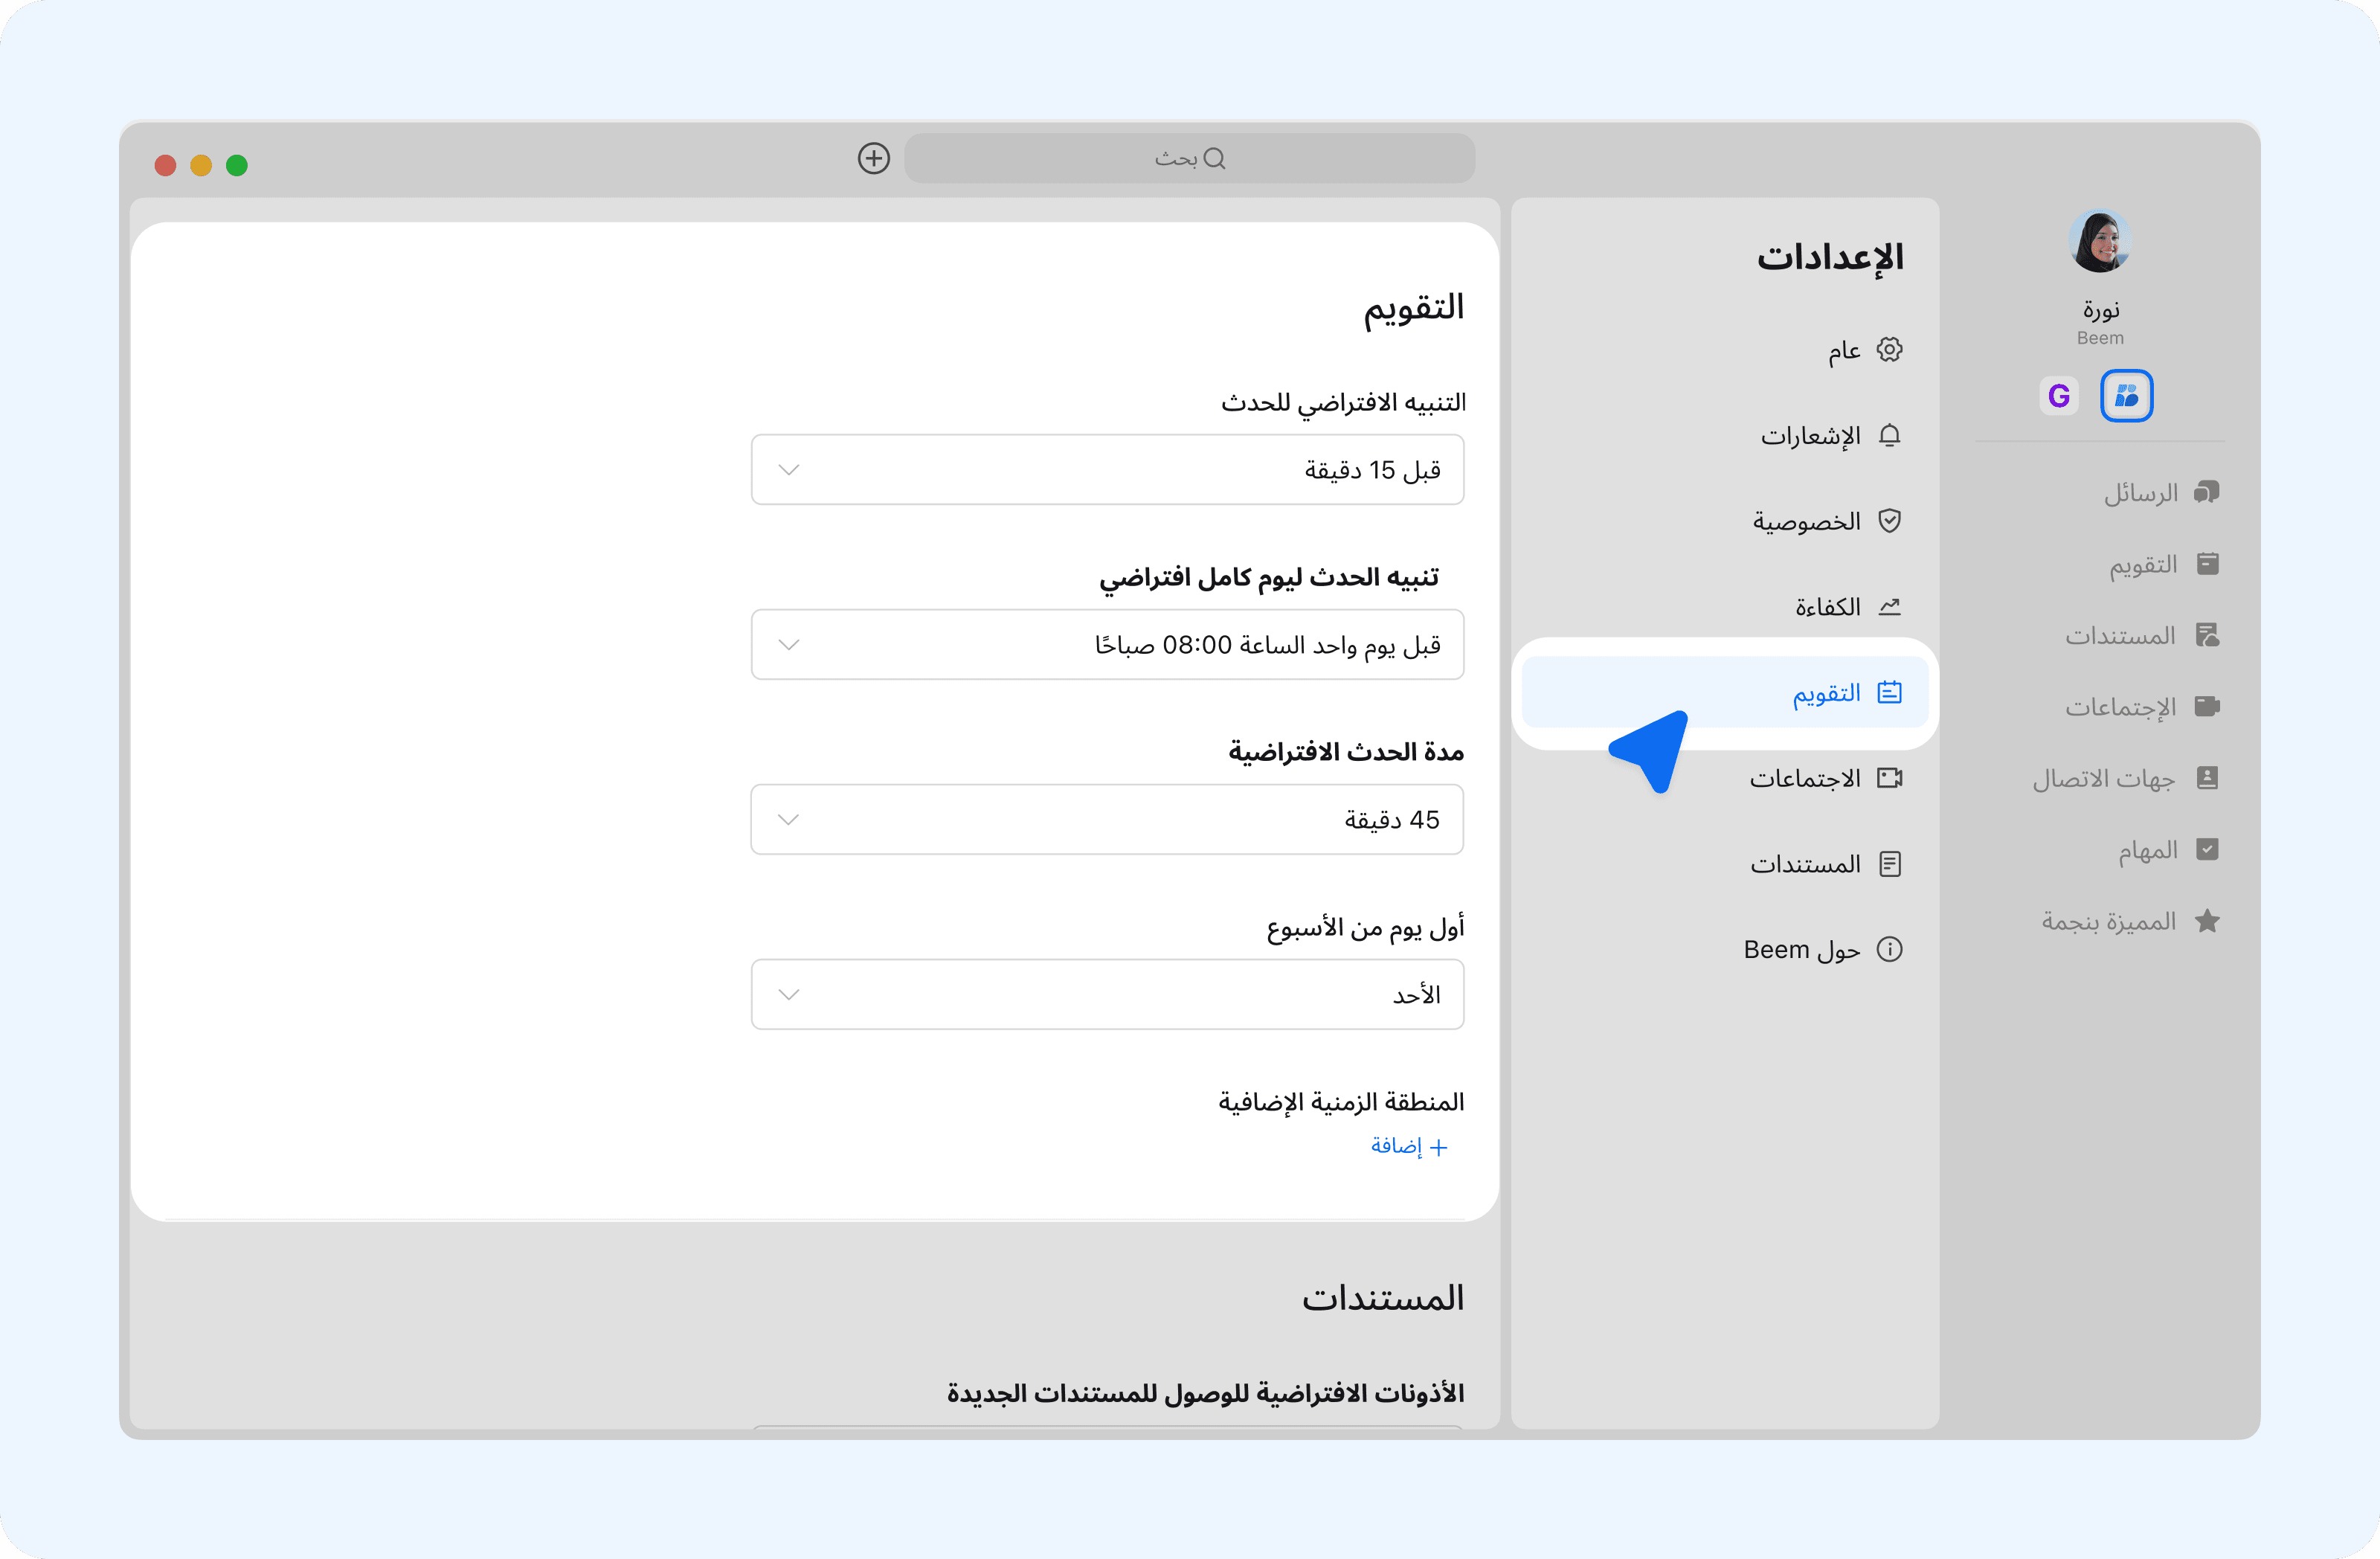Open المميزة بنجمة (Starred) in the sidebar
Viewport: 2380px width, 1559px height.
[2129, 921]
